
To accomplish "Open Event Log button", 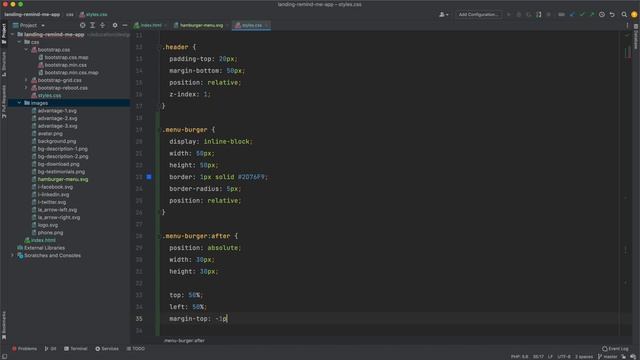I will (x=616, y=349).
